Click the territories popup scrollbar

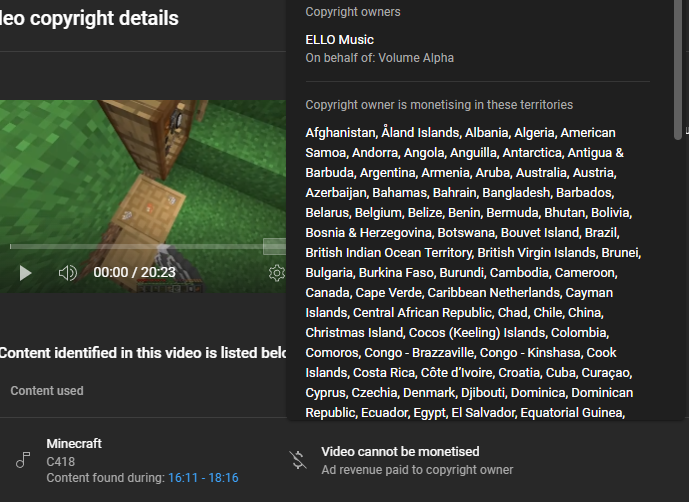click(x=678, y=70)
